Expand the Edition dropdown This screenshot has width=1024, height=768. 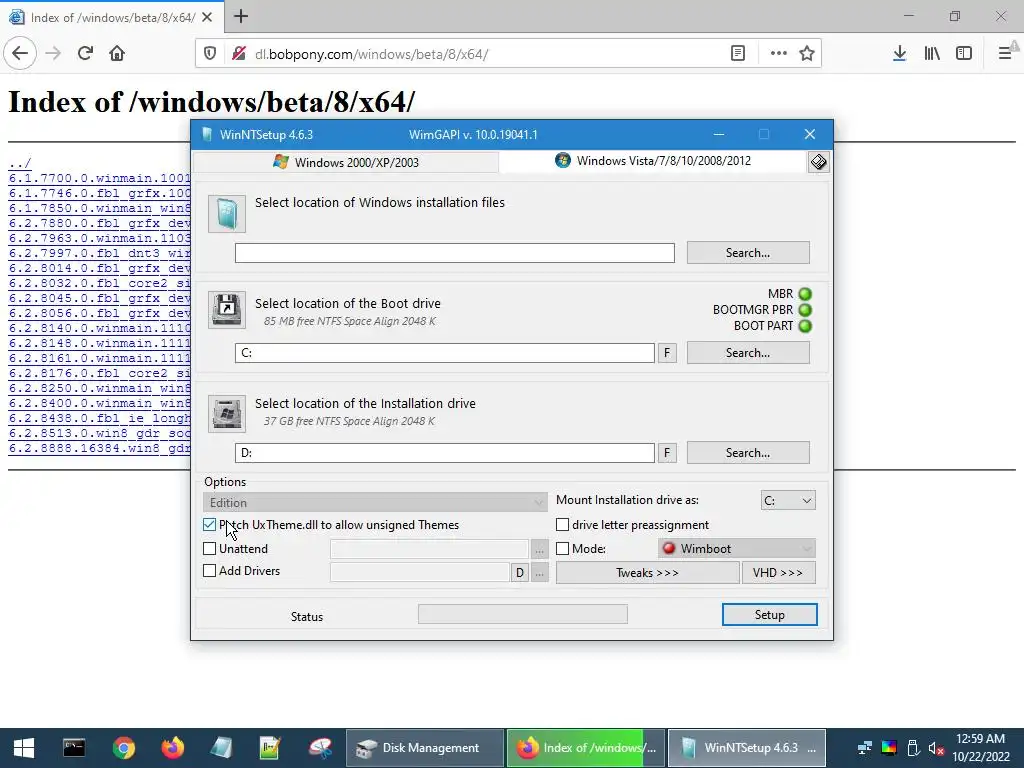click(x=375, y=502)
